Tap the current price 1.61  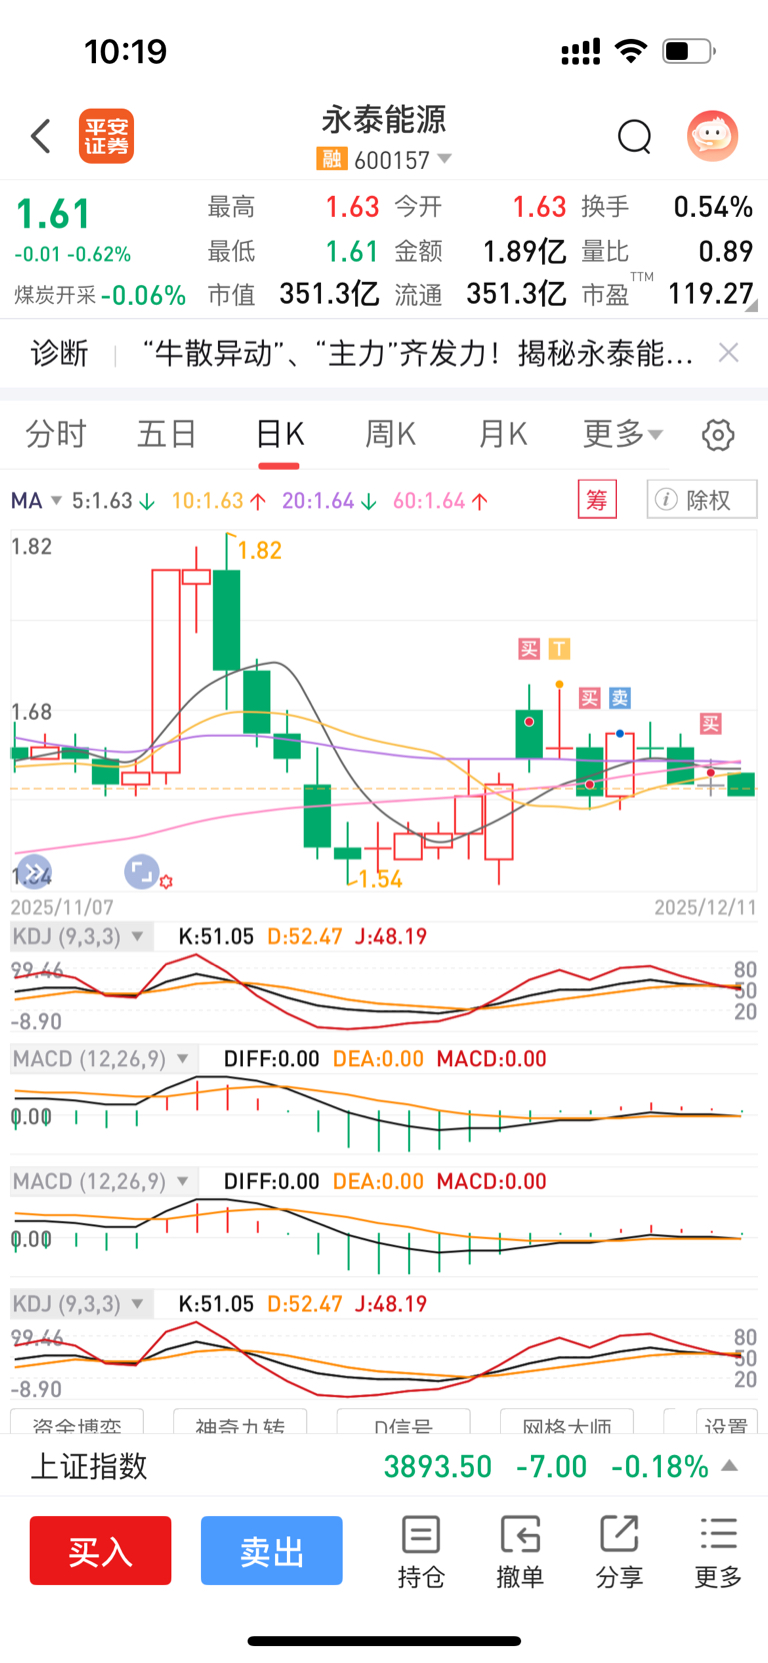coord(53,214)
